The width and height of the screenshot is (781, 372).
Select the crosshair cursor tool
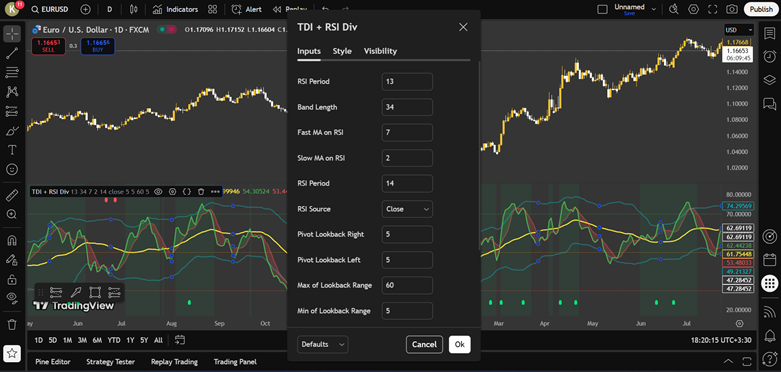[12, 34]
